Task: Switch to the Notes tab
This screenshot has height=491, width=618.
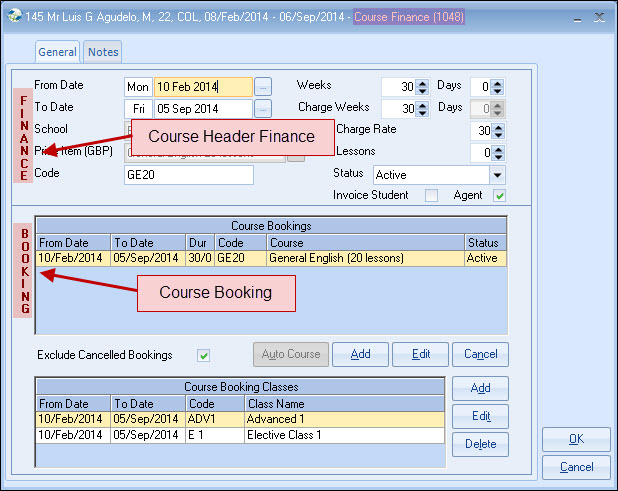Action: coord(102,52)
